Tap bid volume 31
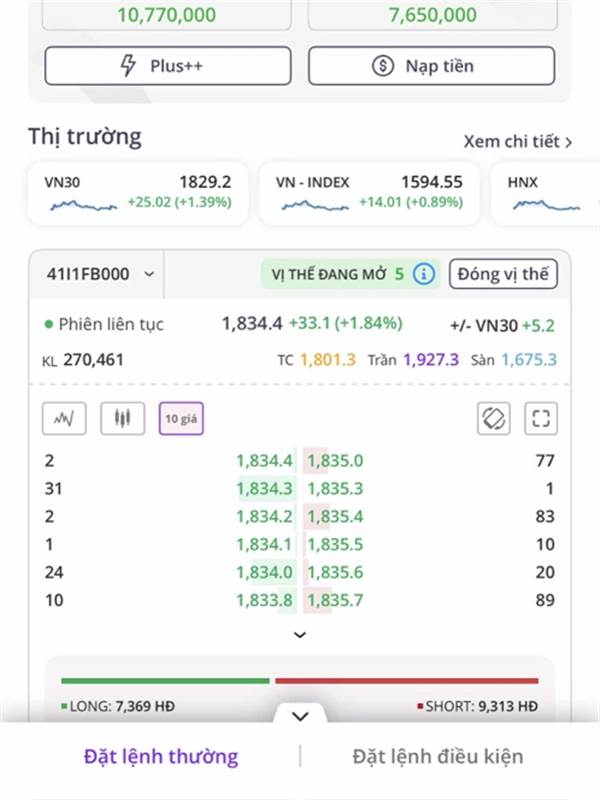Image resolution: width=600 pixels, height=800 pixels. point(54,489)
